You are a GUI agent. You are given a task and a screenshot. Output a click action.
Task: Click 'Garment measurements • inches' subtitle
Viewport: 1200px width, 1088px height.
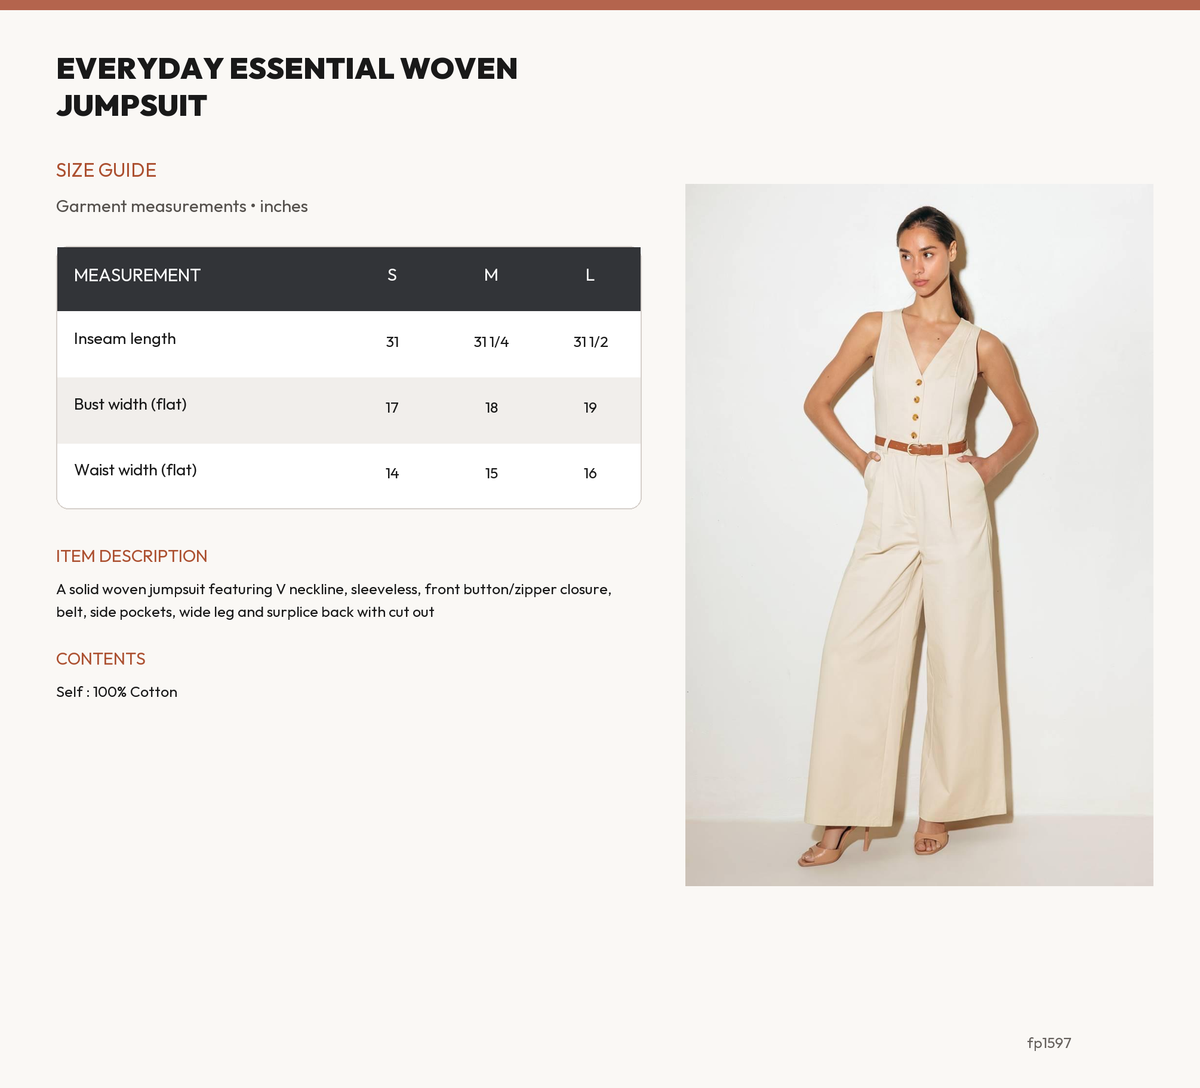click(182, 206)
